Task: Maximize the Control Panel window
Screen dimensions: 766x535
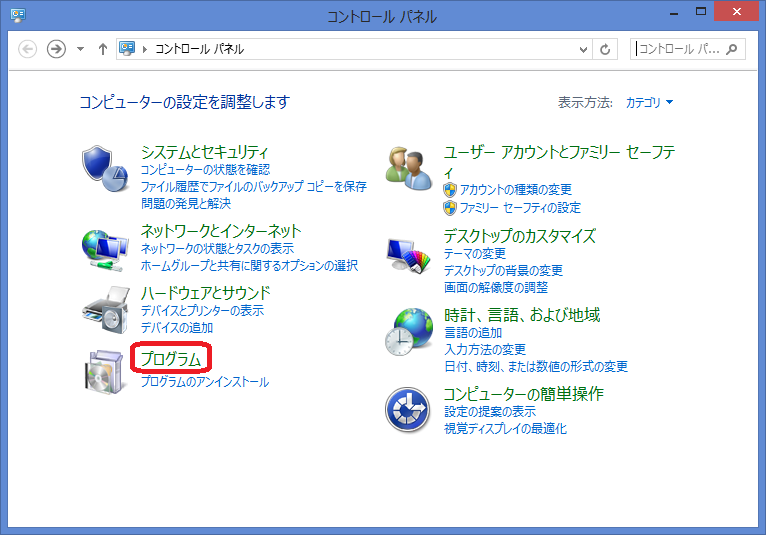Action: [701, 12]
